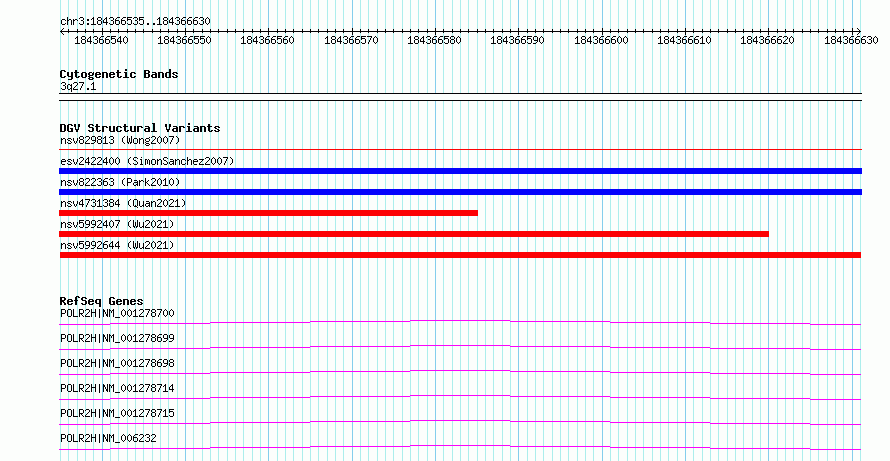Image resolution: width=890 pixels, height=461 pixels.
Task: Click the 3q27.1 cytogenetic band bar
Action: point(460,97)
